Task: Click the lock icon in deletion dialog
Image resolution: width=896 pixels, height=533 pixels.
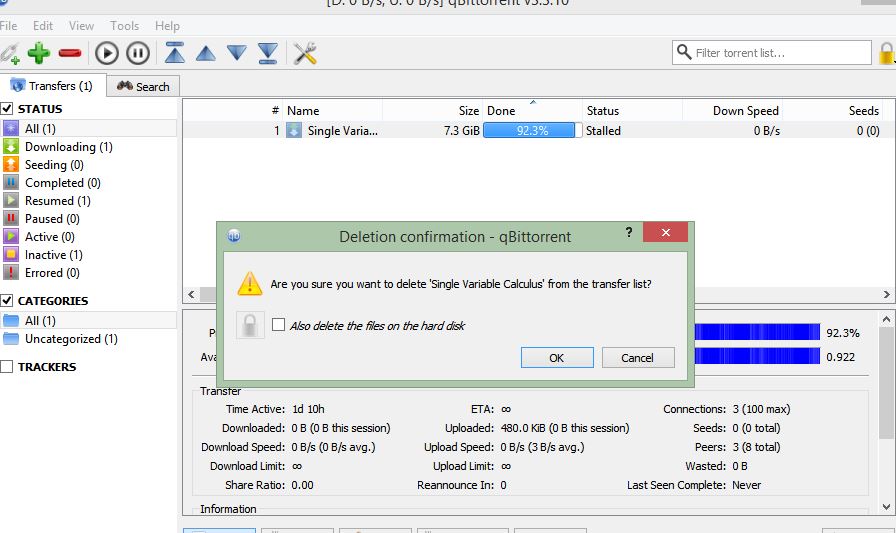Action: 250,325
